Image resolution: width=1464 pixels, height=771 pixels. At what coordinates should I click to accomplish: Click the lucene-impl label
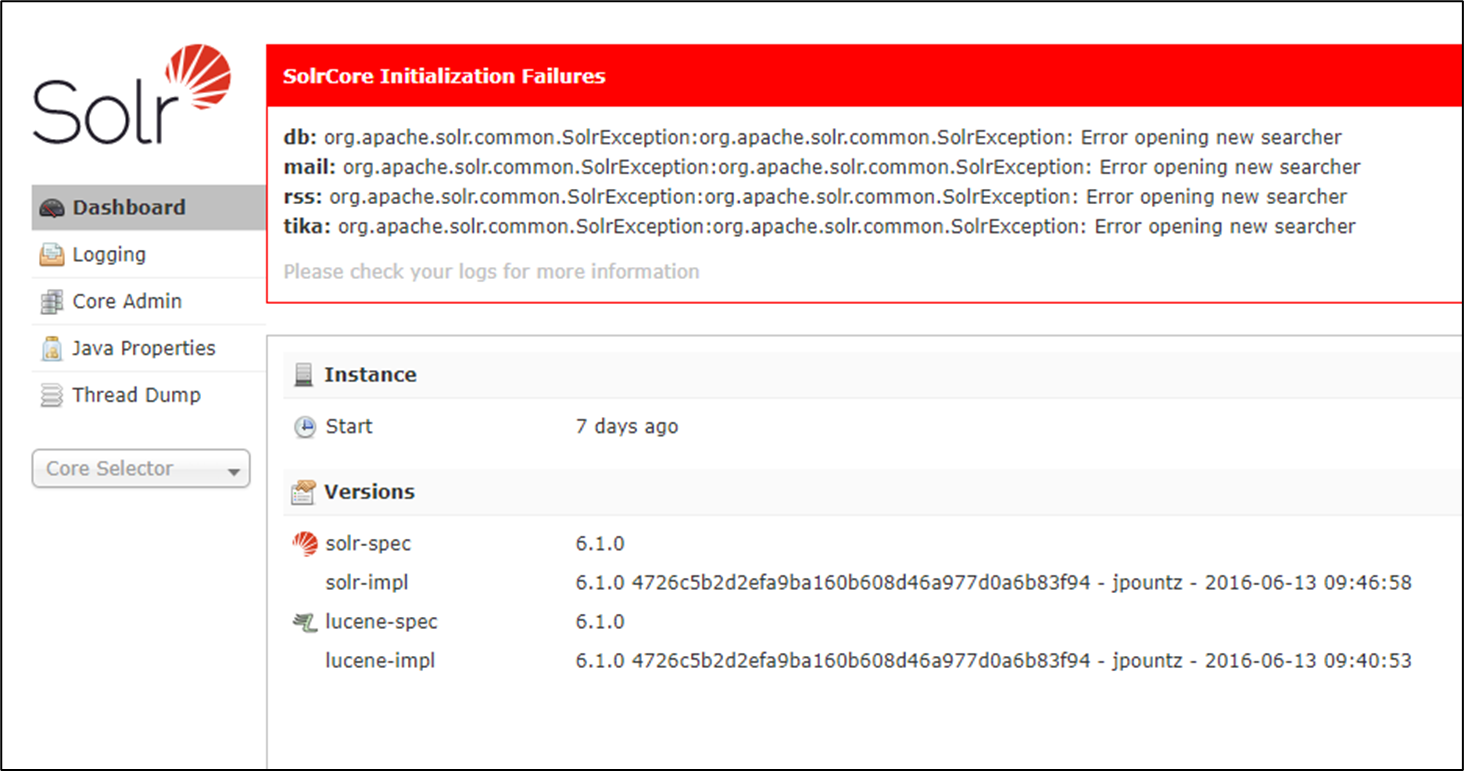[380, 661]
